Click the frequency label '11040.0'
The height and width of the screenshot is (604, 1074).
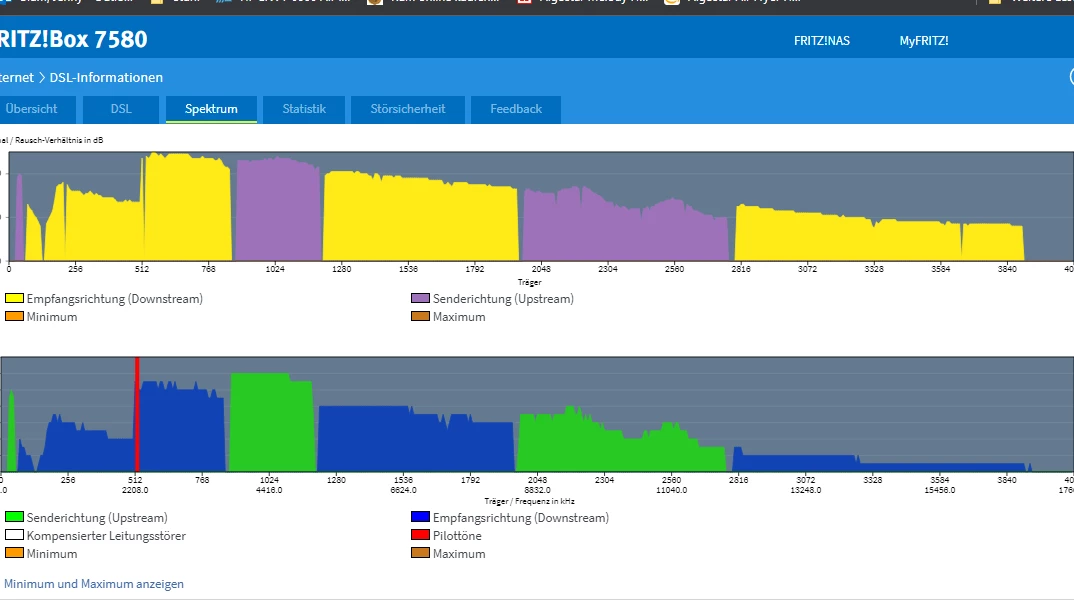pyautogui.click(x=671, y=490)
